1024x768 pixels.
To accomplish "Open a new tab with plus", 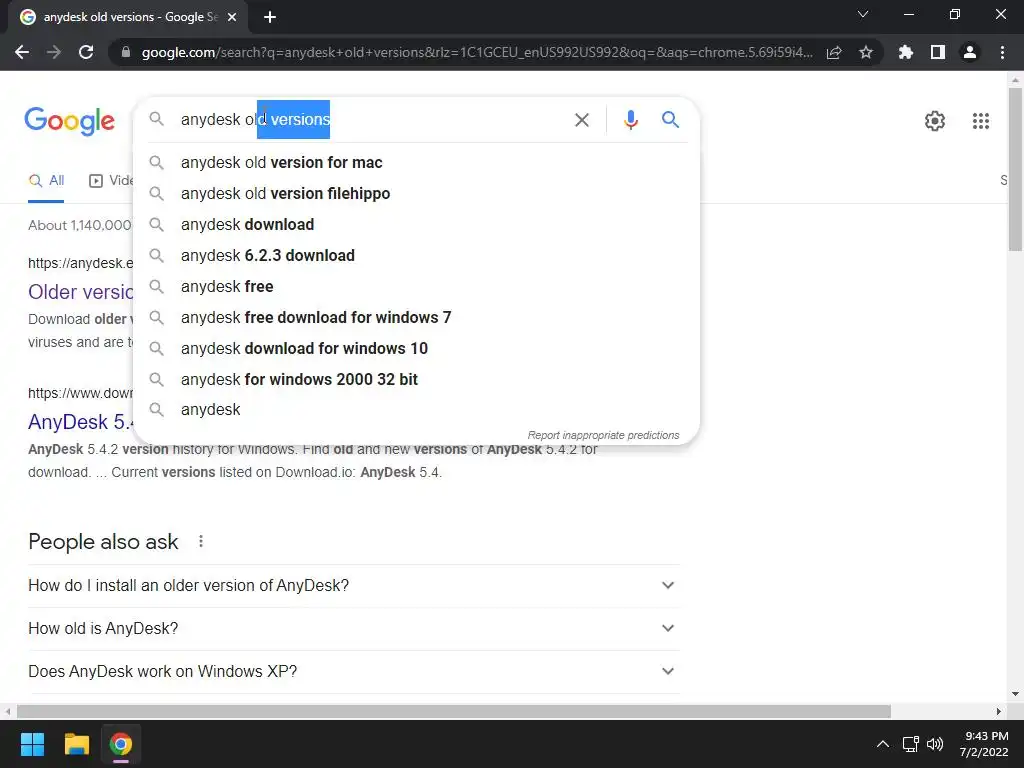I will (270, 17).
